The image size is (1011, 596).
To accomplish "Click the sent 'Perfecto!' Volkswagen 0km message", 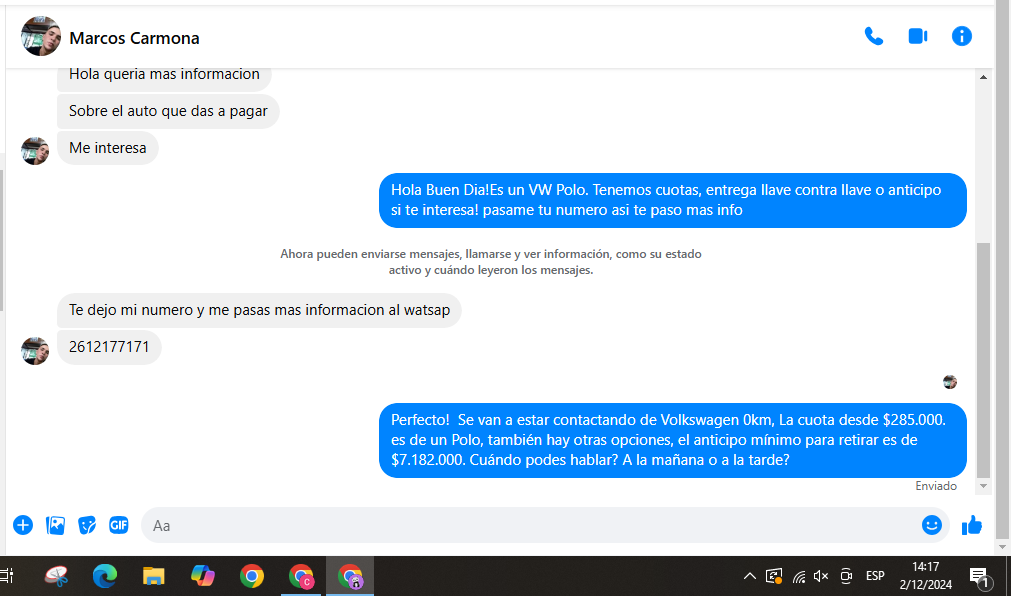I will pyautogui.click(x=672, y=441).
